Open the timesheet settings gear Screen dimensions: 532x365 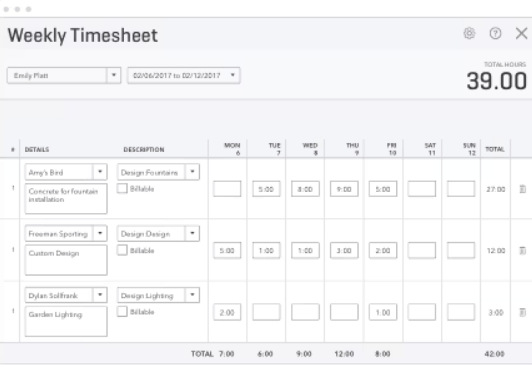[x=469, y=33]
